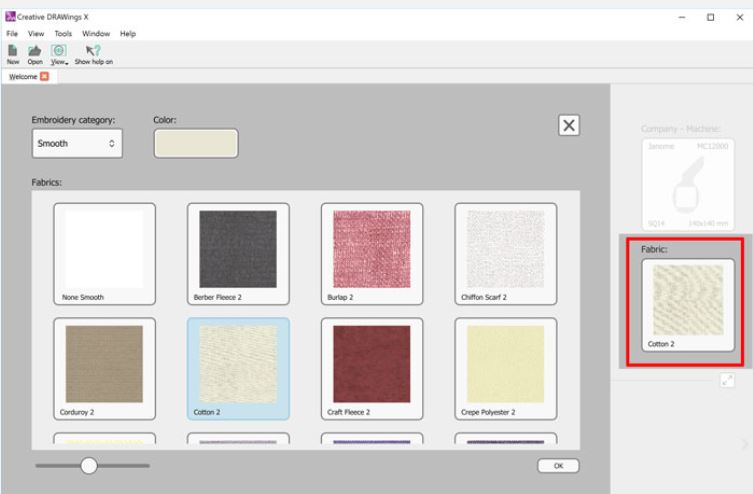Viewport: 753px width, 494px height.
Task: Click the thumbnail size slider handle
Action: [x=89, y=465]
